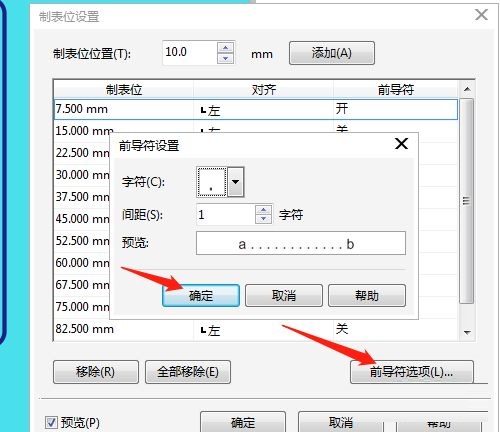Select the 字符(C) character box showing a dot
This screenshot has height=432, width=500.
click(x=212, y=182)
